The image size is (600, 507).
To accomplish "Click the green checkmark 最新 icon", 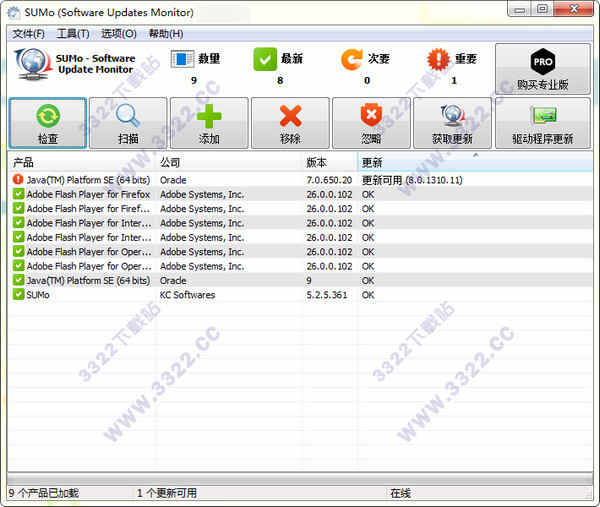I will tap(265, 59).
